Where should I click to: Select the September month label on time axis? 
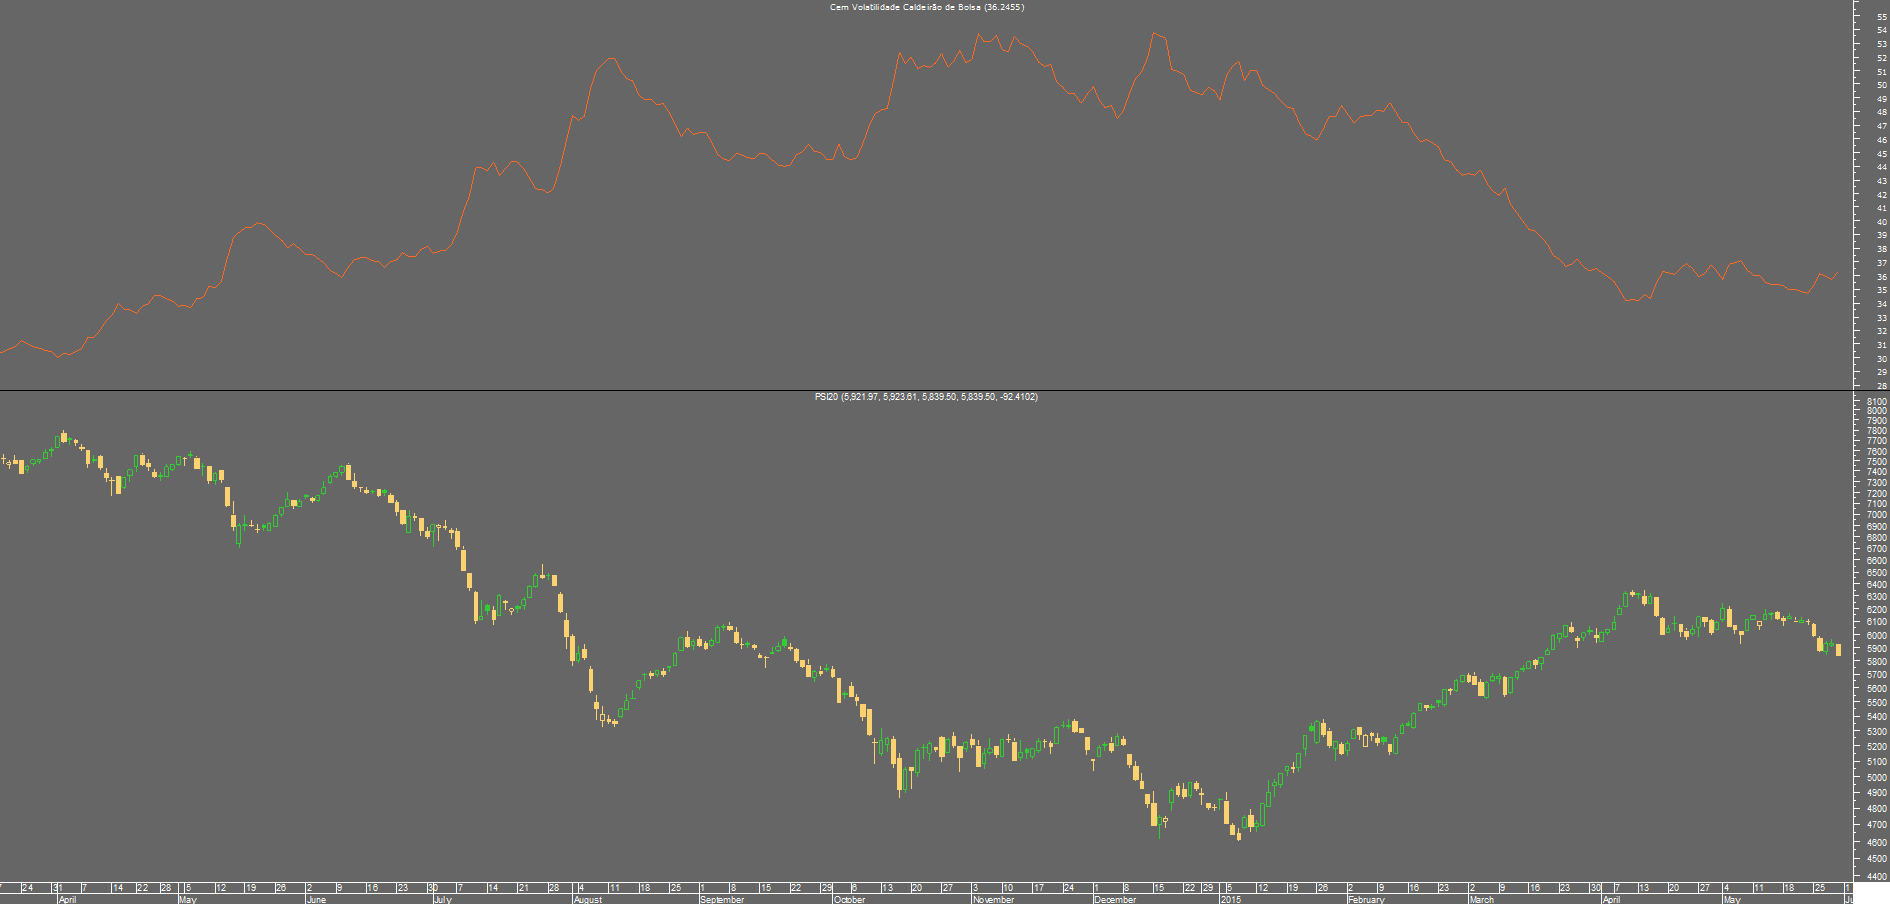(x=722, y=899)
